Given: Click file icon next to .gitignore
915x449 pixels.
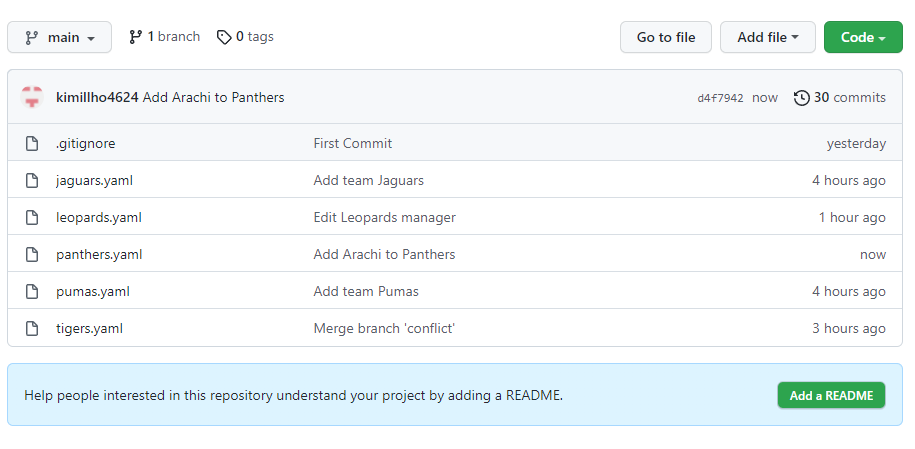Looking at the screenshot, I should [32, 143].
